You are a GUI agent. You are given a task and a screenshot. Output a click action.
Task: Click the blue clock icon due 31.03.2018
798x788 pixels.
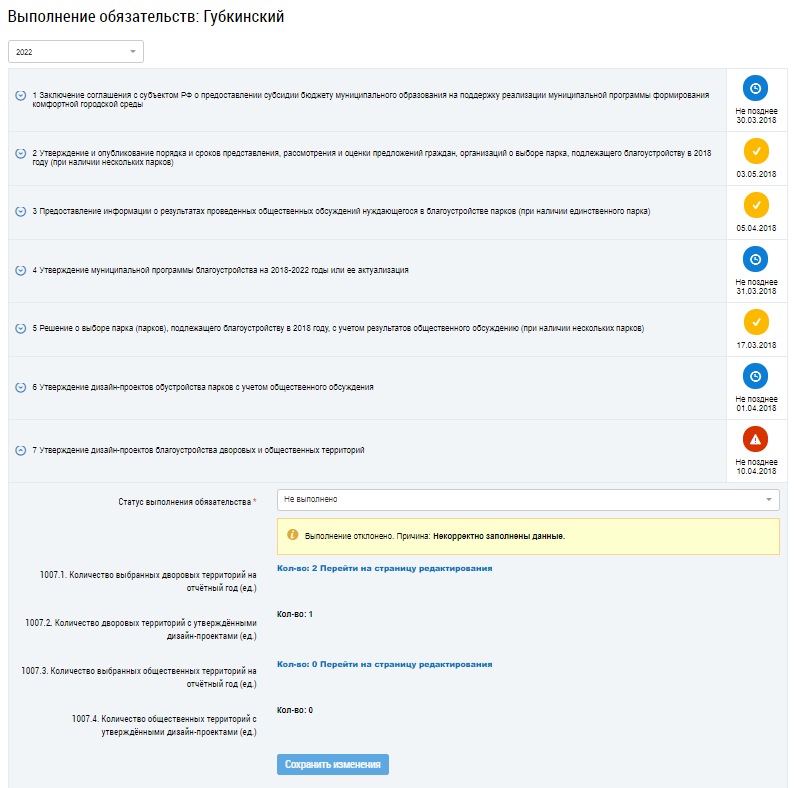(x=755, y=259)
